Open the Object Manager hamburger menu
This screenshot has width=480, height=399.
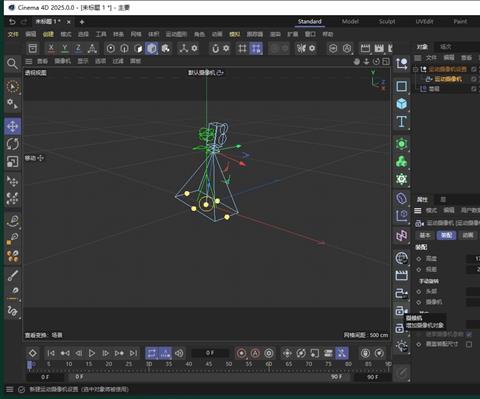coord(418,58)
